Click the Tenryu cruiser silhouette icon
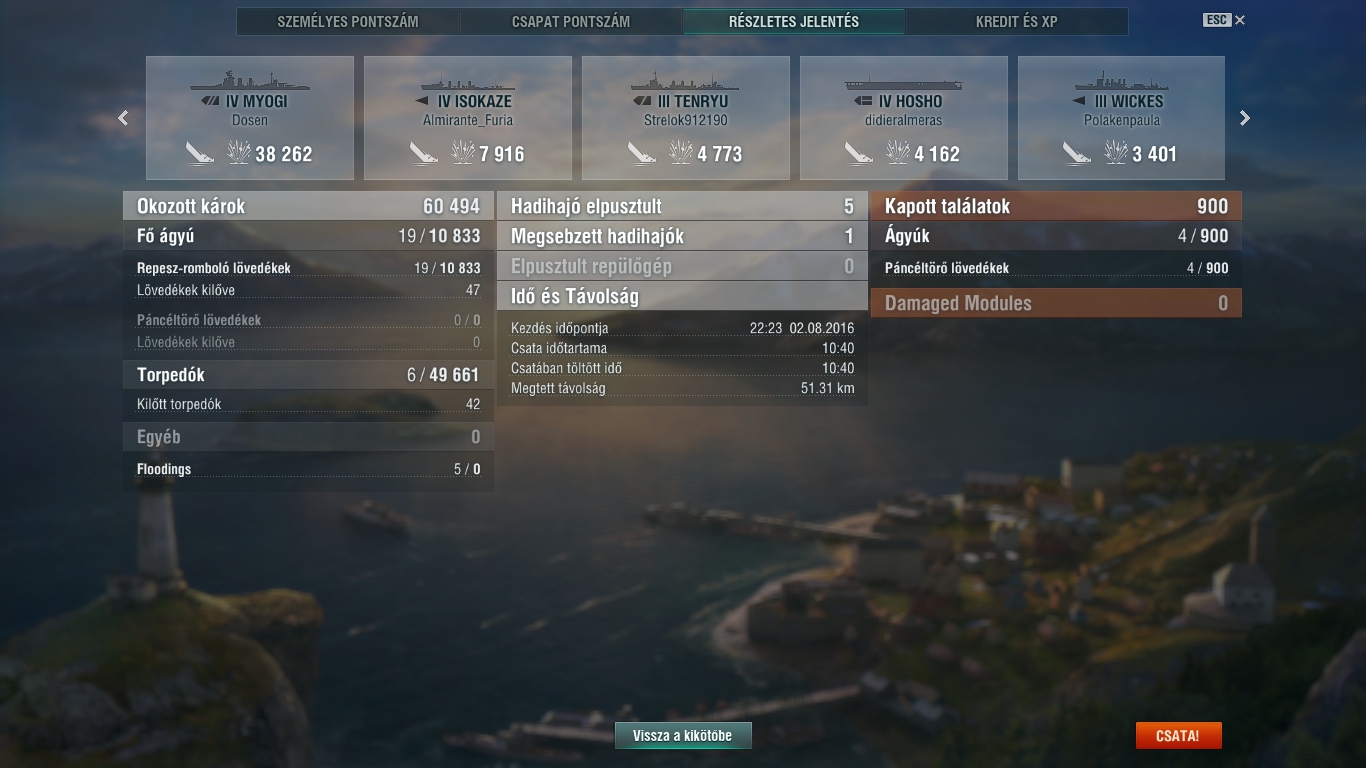Viewport: 1366px width, 768px height. click(686, 80)
